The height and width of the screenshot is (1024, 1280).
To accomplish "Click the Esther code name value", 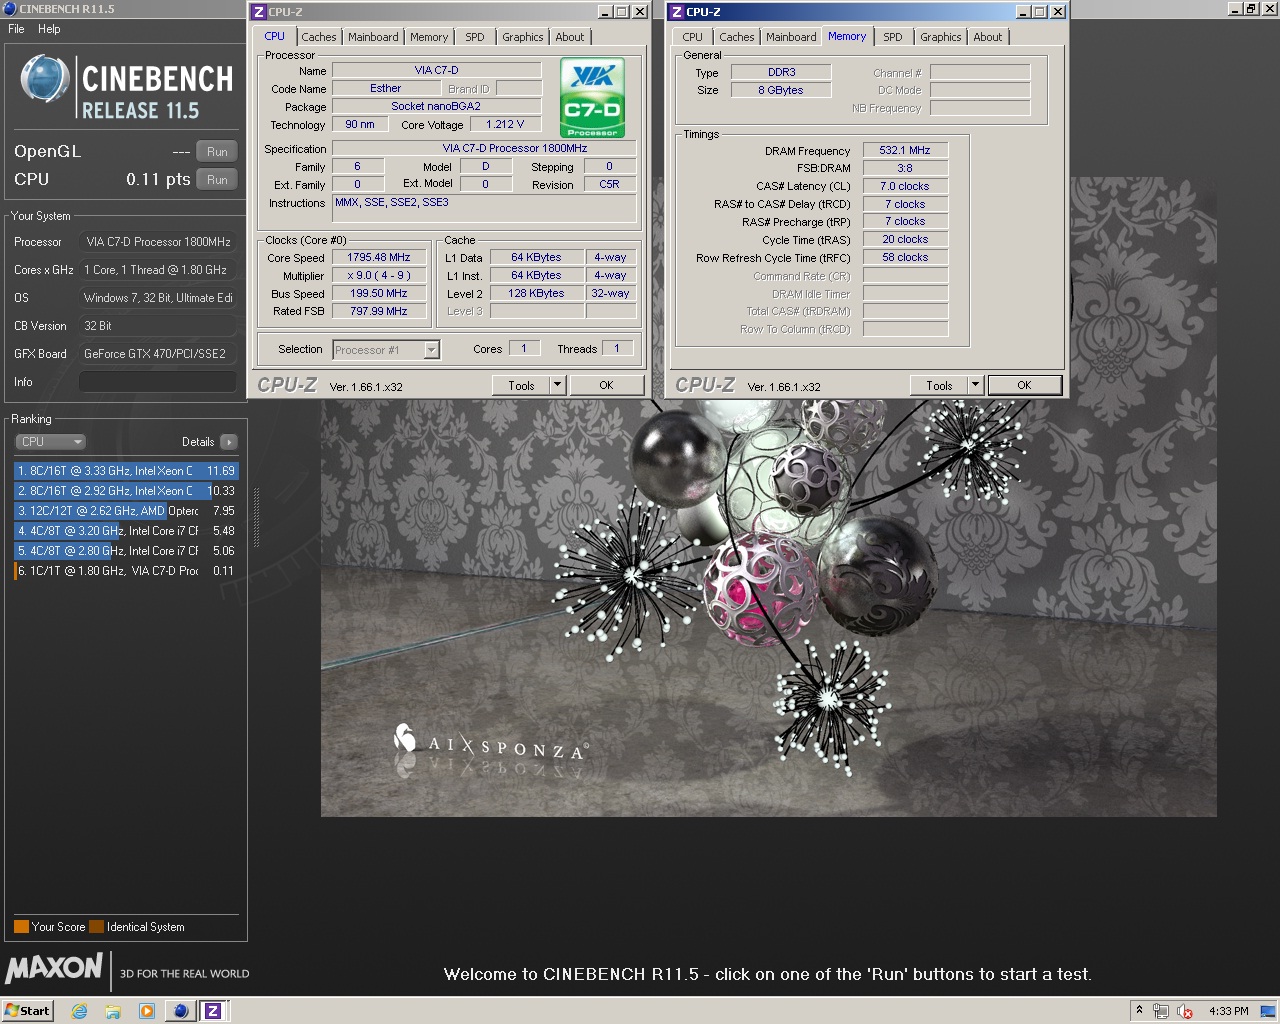I will coord(385,88).
